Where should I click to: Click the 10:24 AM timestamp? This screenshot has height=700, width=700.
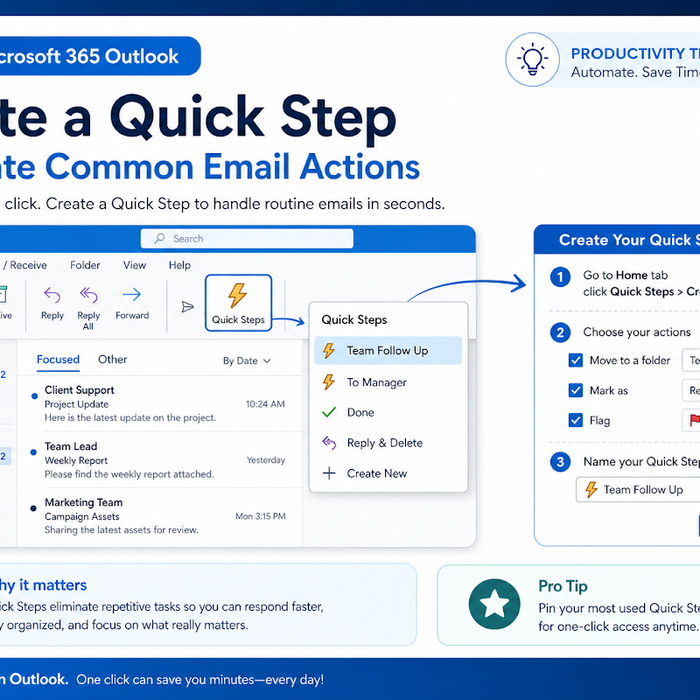coord(265,404)
